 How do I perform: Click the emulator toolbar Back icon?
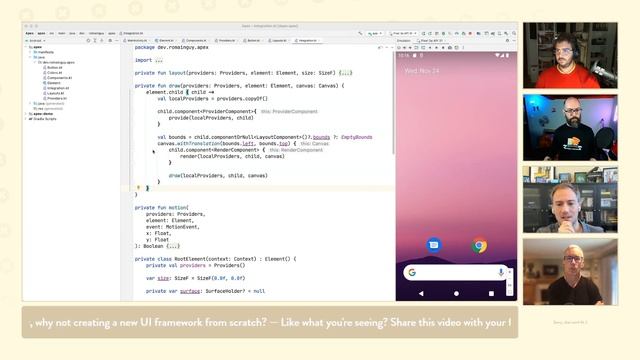[430, 47]
